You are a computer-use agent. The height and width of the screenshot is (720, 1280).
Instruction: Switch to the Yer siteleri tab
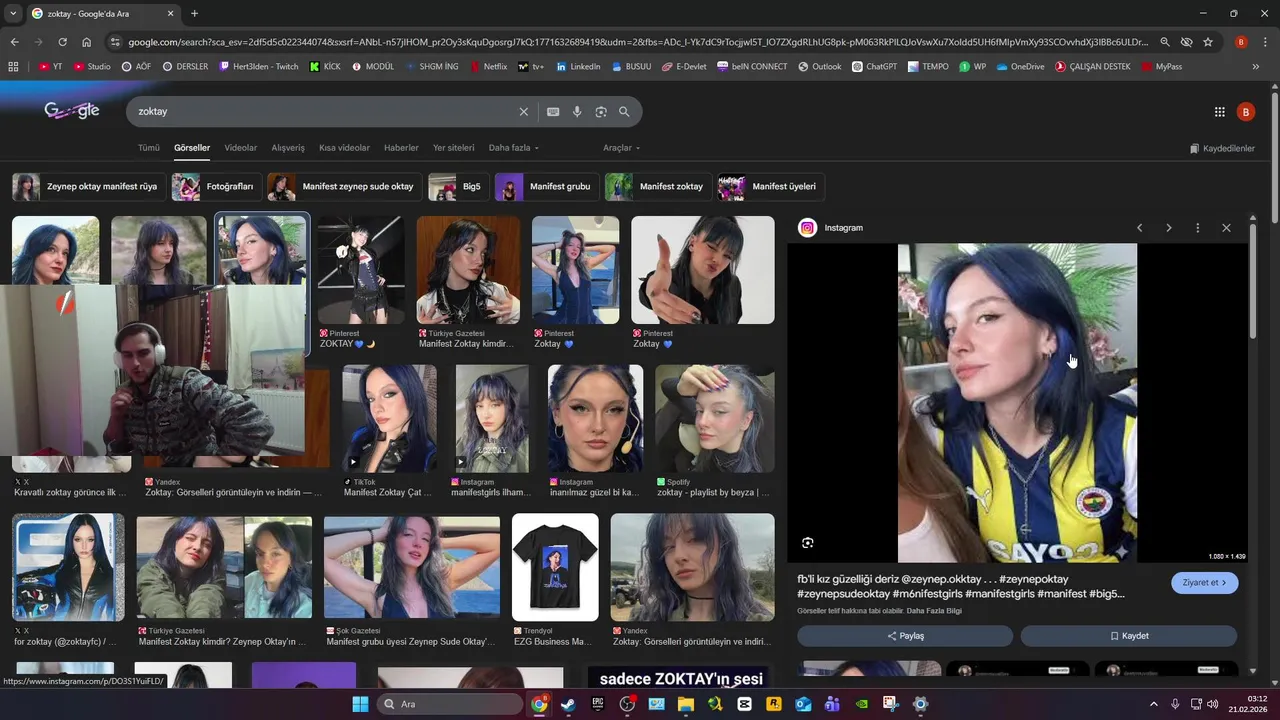tap(454, 148)
